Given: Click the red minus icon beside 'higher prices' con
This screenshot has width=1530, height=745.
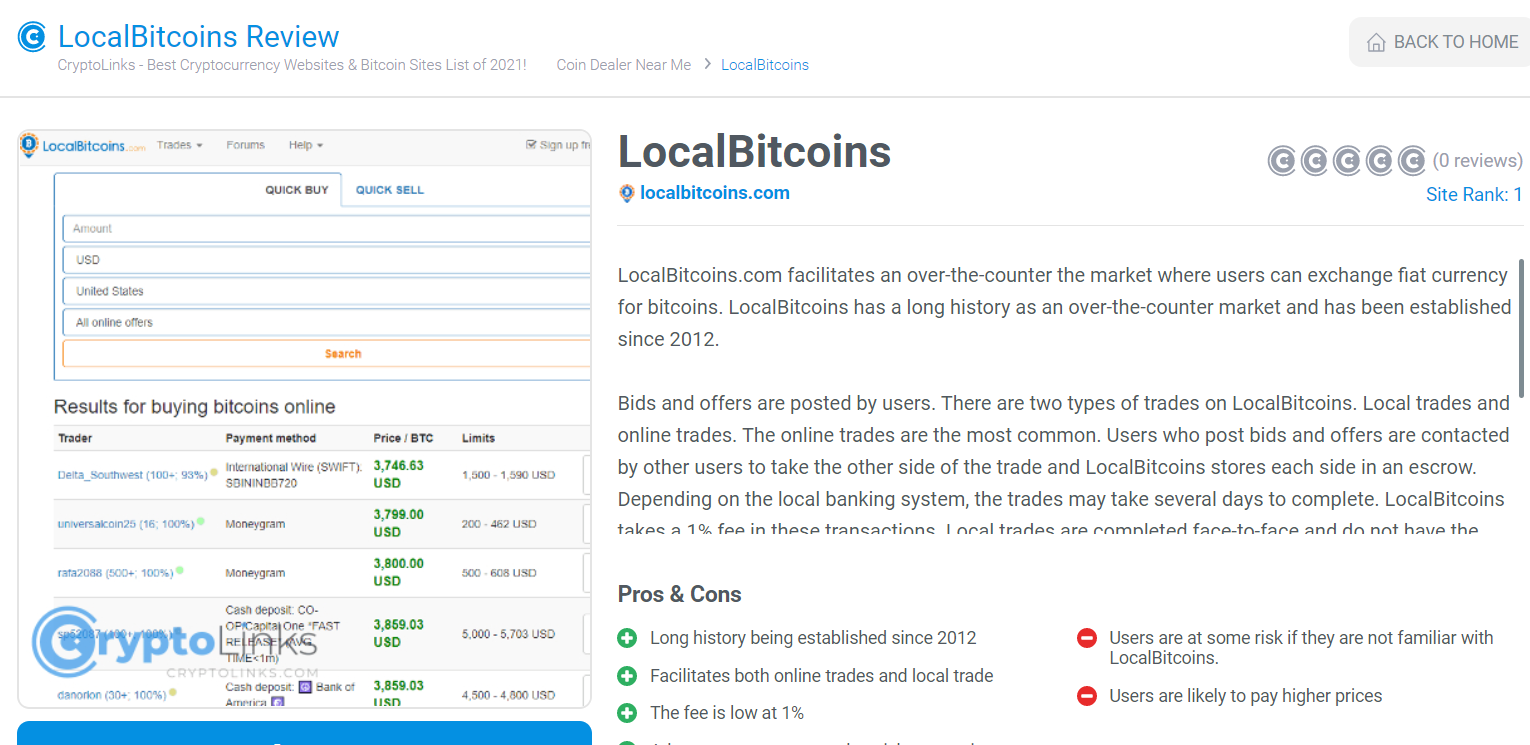Looking at the screenshot, I should (x=1087, y=695).
